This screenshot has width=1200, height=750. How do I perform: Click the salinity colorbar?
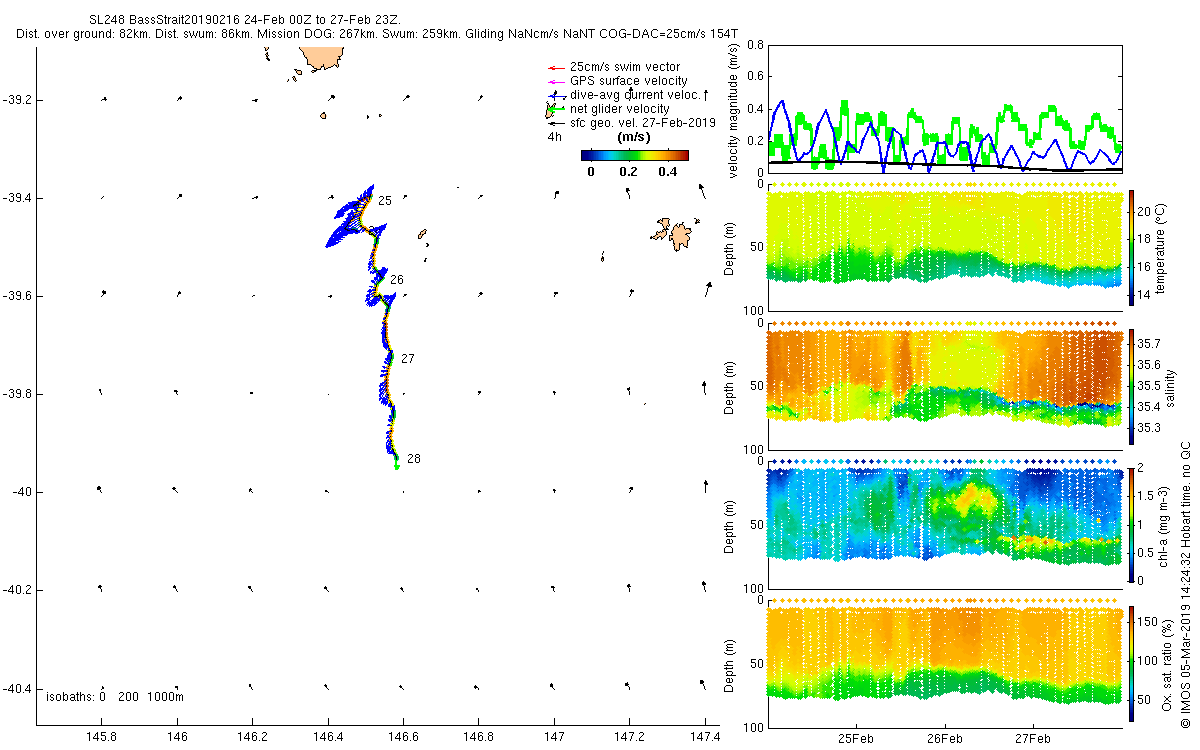1132,386
